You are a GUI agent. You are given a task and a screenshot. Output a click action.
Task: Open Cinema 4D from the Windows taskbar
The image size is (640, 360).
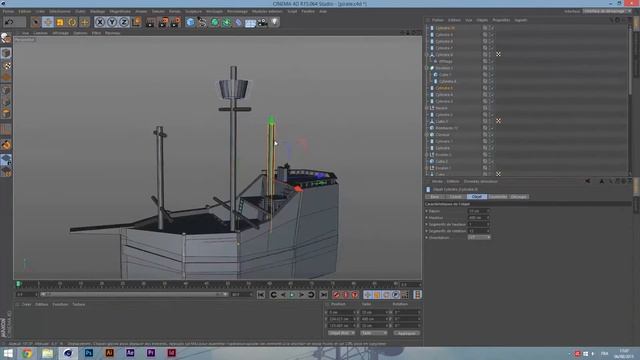click(x=68, y=353)
